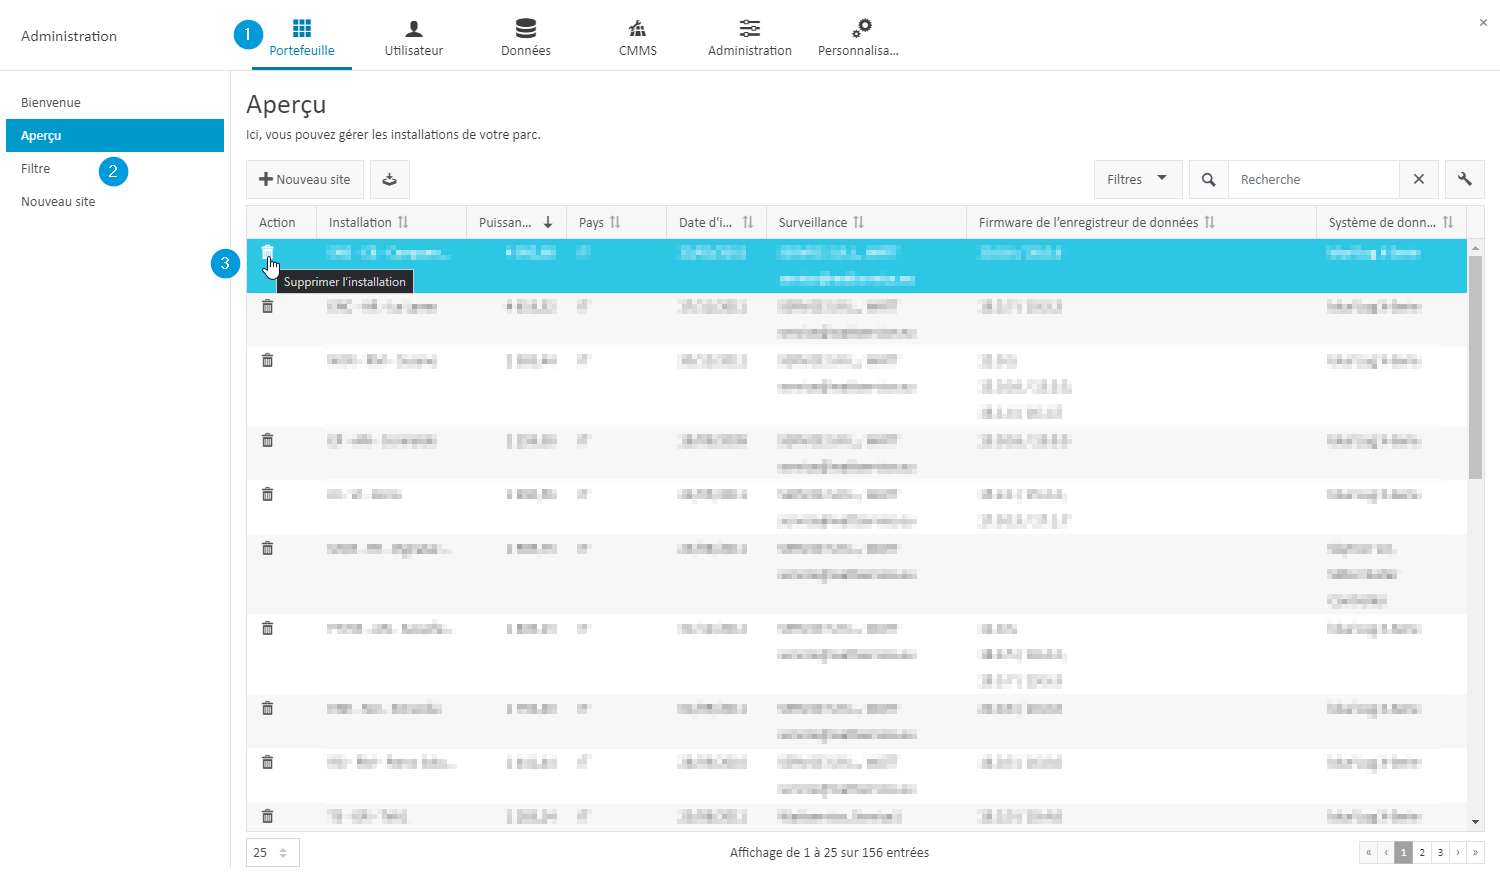The image size is (1500, 879).
Task: Focus the Recherche search field
Action: [1313, 179]
